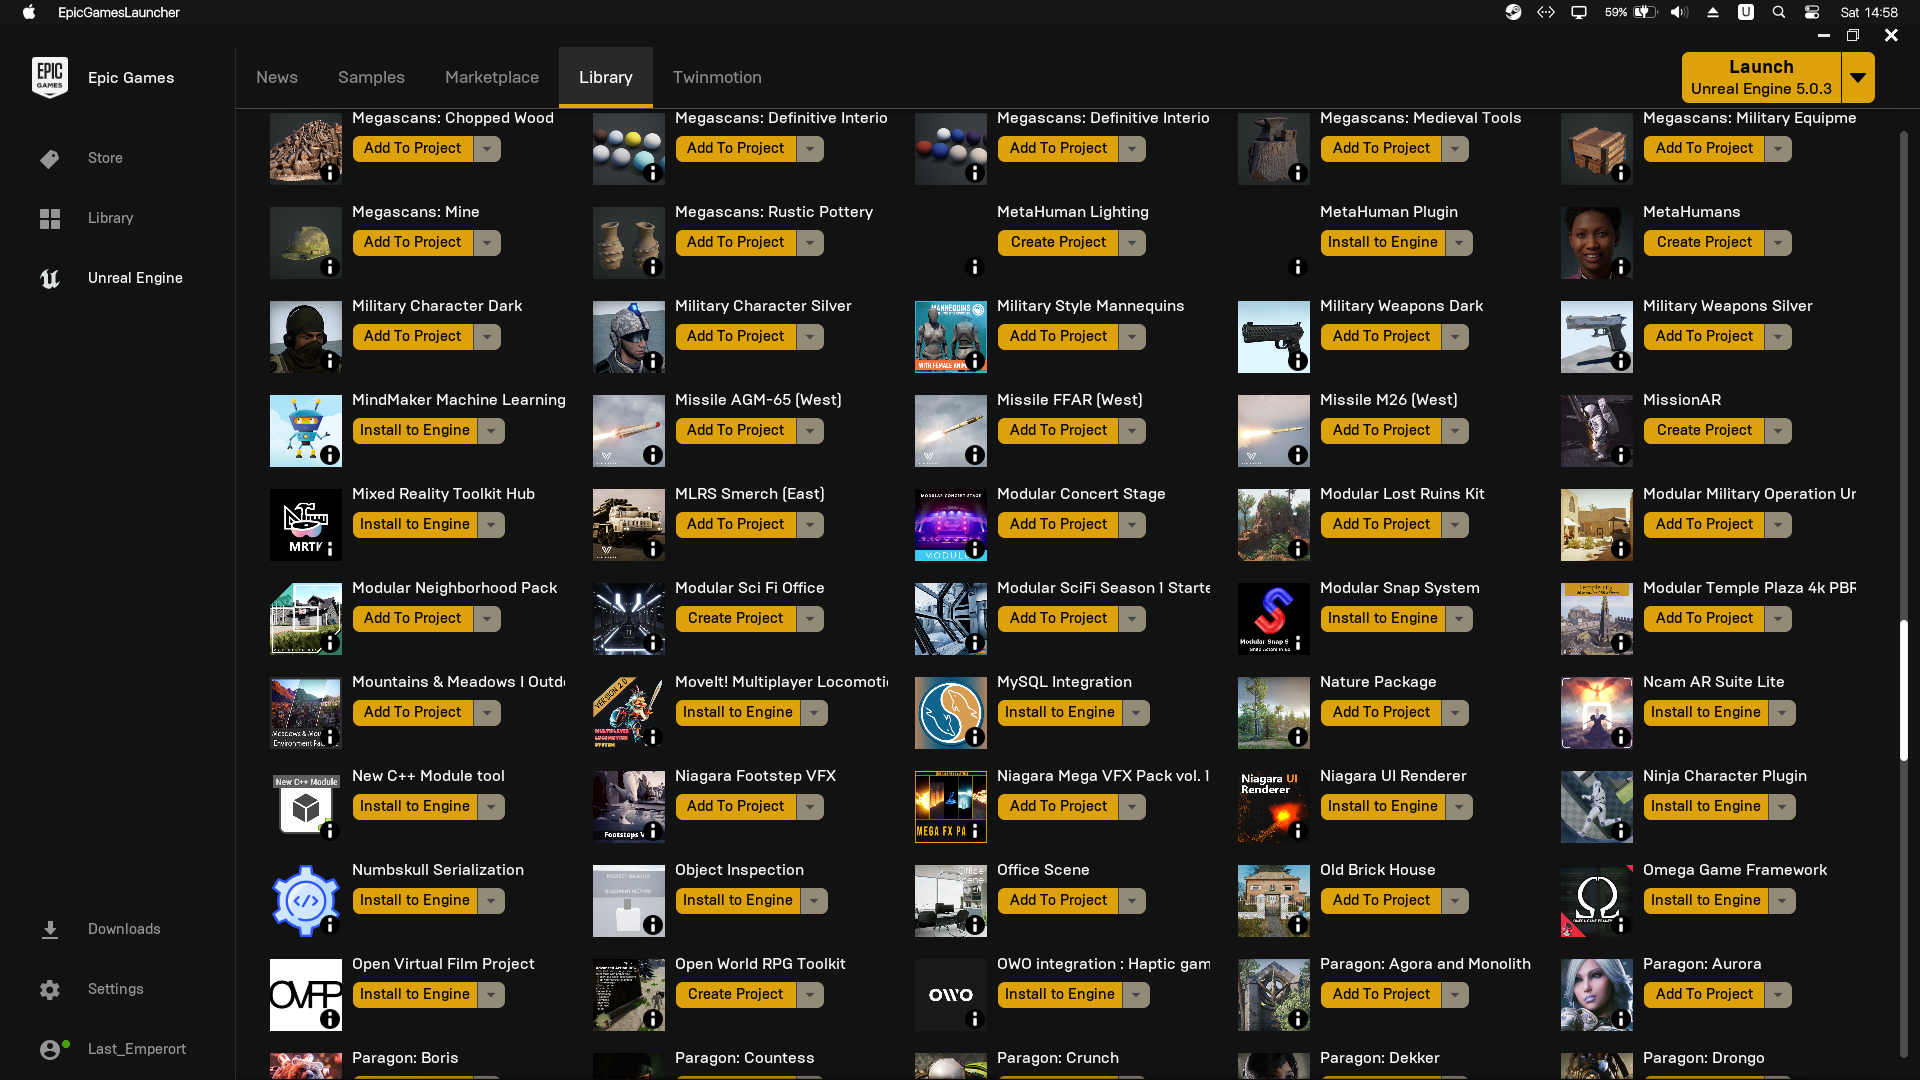
Task: Launch Unreal Engine 5.0.3
Action: [1761, 78]
